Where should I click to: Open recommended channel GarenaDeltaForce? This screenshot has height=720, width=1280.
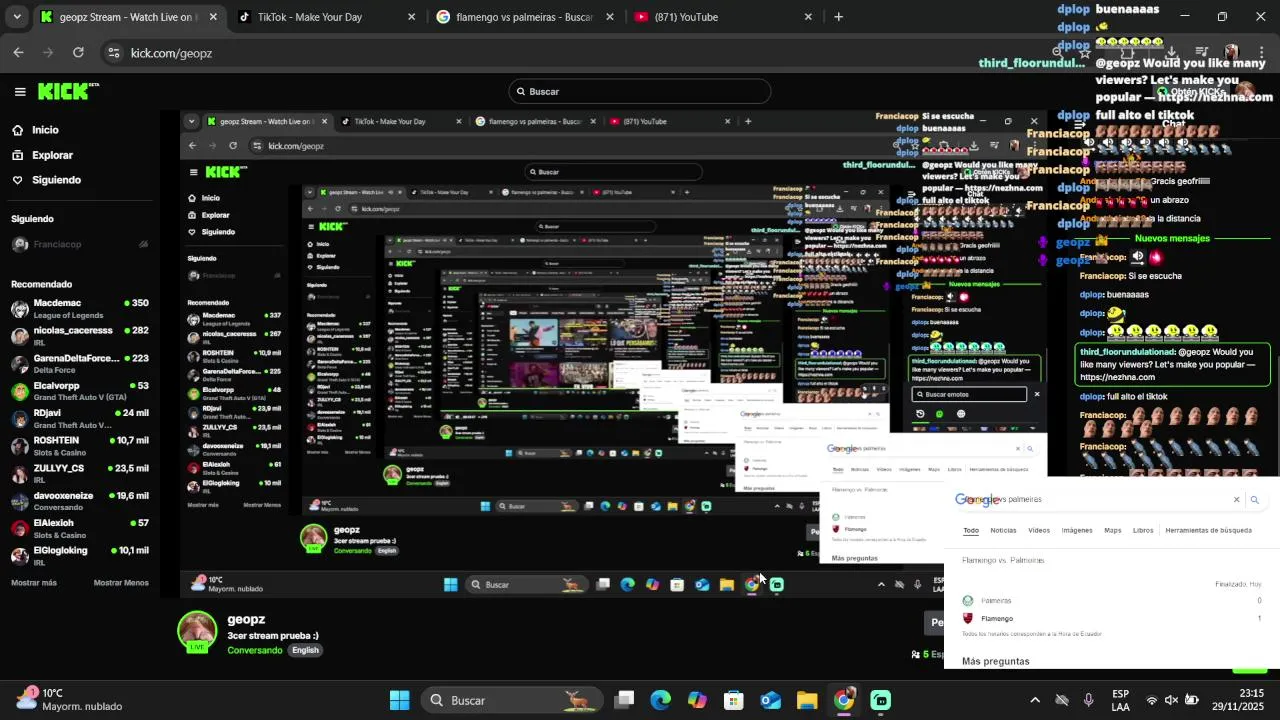(80, 363)
